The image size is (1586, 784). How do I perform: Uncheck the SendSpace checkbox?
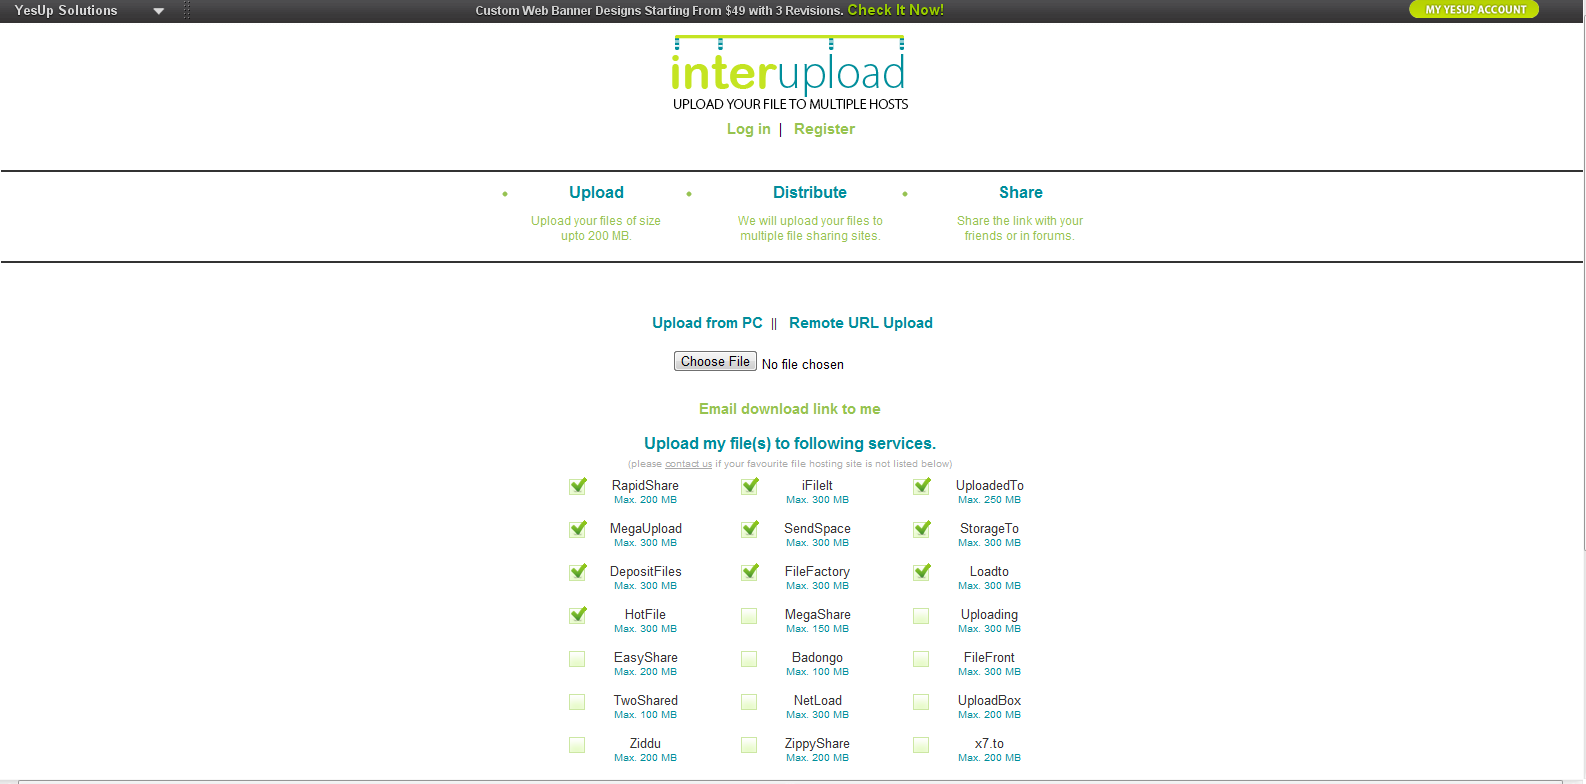point(749,529)
